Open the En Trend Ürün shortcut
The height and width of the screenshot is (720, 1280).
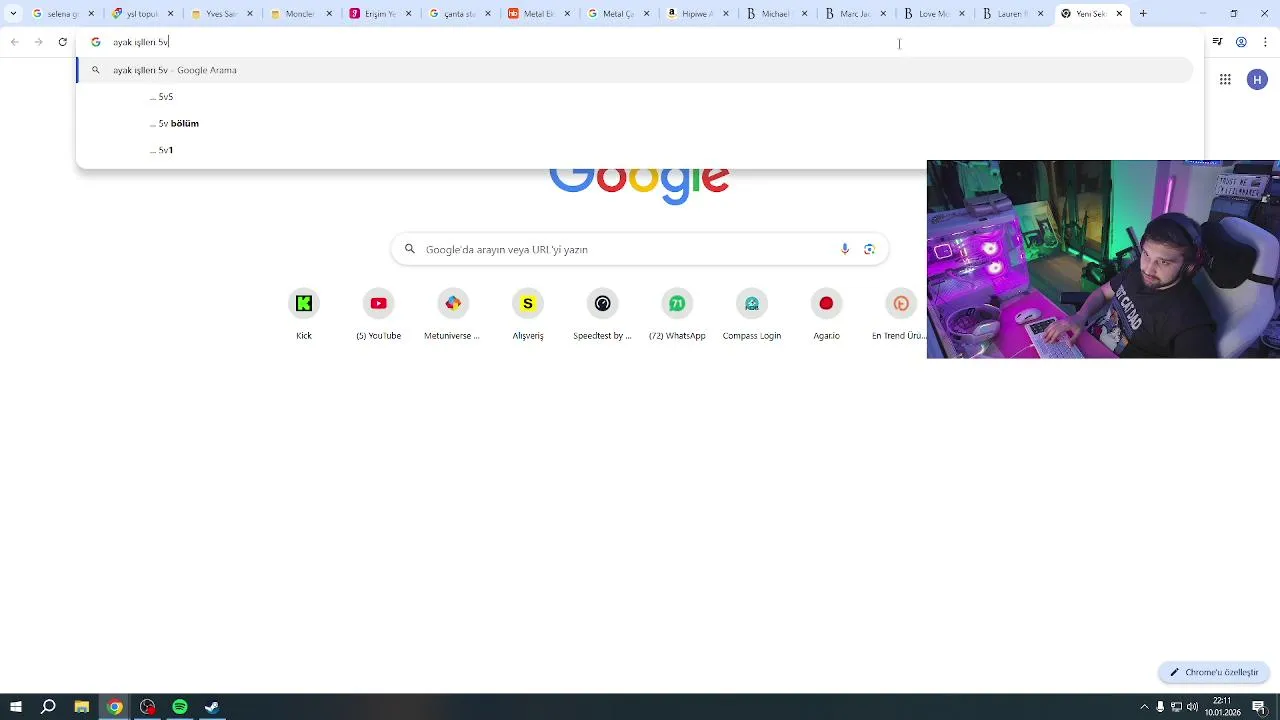pos(899,314)
